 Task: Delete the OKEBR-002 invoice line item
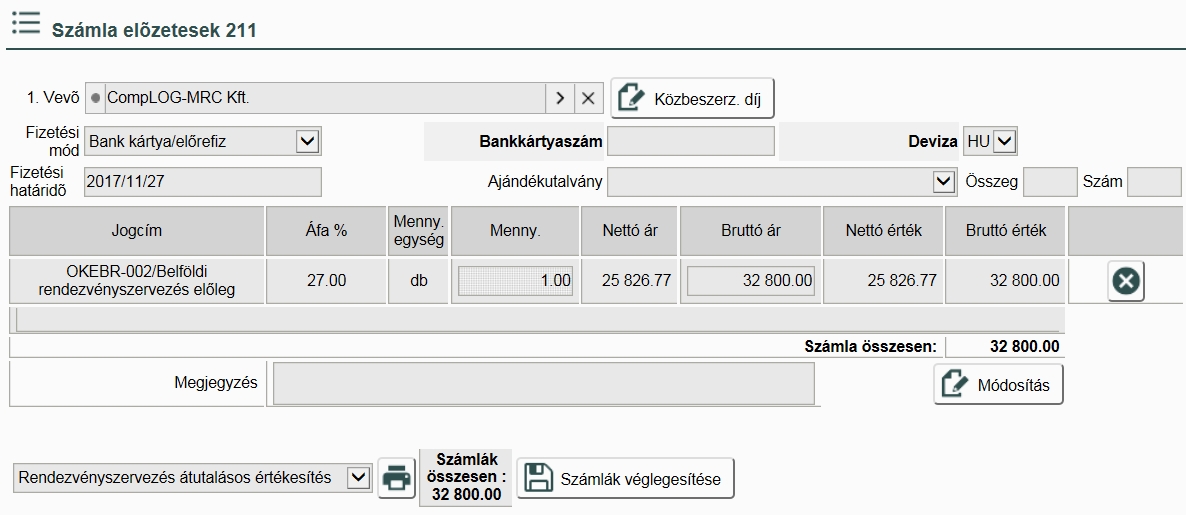pos(1126,282)
